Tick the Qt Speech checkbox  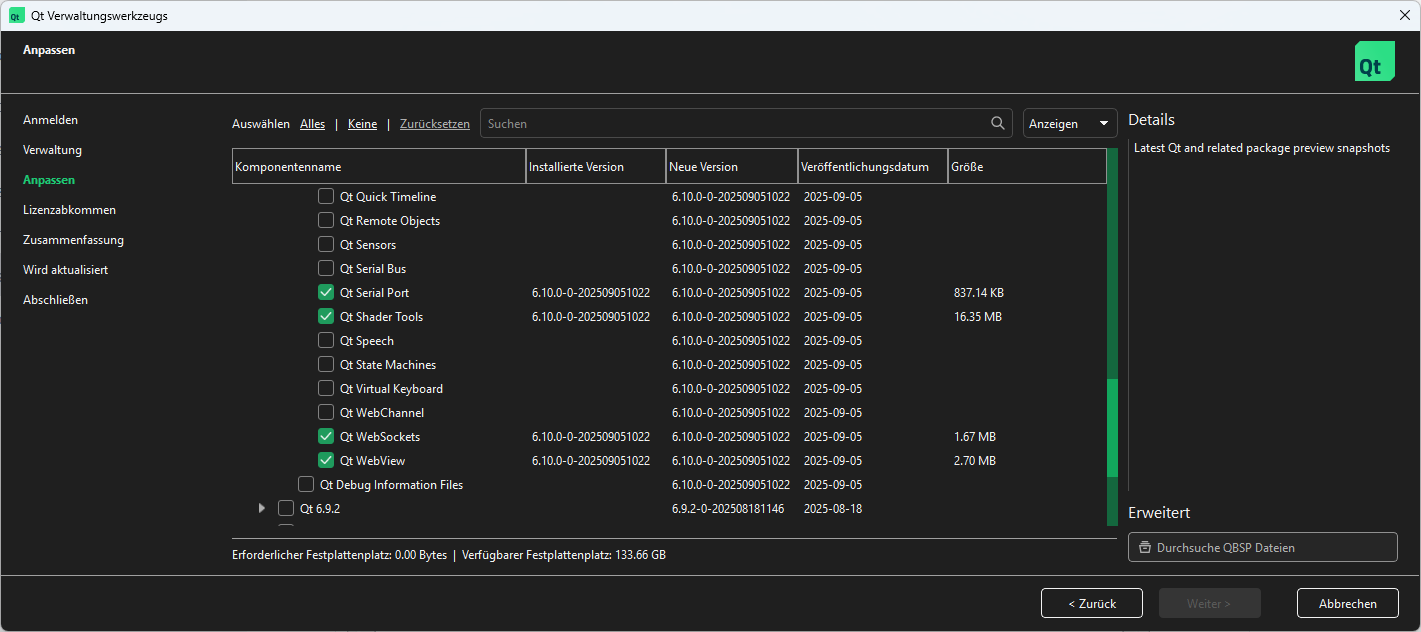click(x=326, y=340)
